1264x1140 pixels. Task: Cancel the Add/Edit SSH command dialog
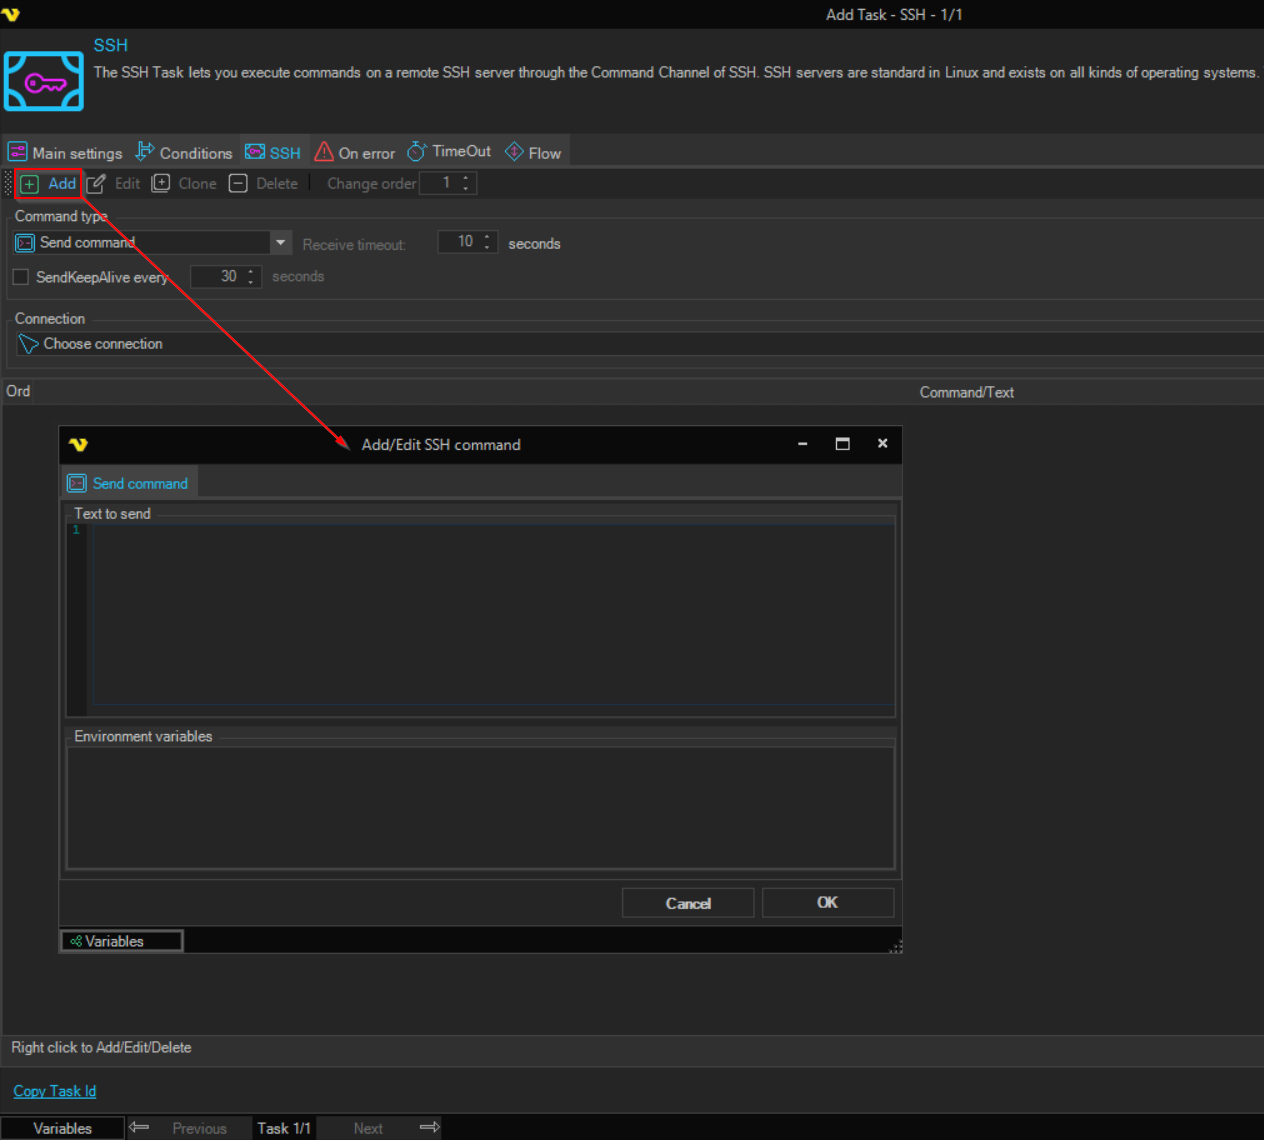point(687,903)
